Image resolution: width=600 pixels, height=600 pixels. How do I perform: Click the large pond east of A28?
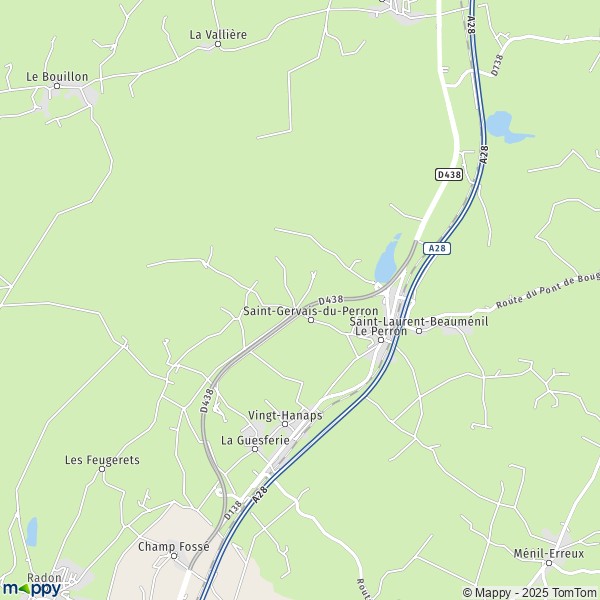tap(506, 128)
